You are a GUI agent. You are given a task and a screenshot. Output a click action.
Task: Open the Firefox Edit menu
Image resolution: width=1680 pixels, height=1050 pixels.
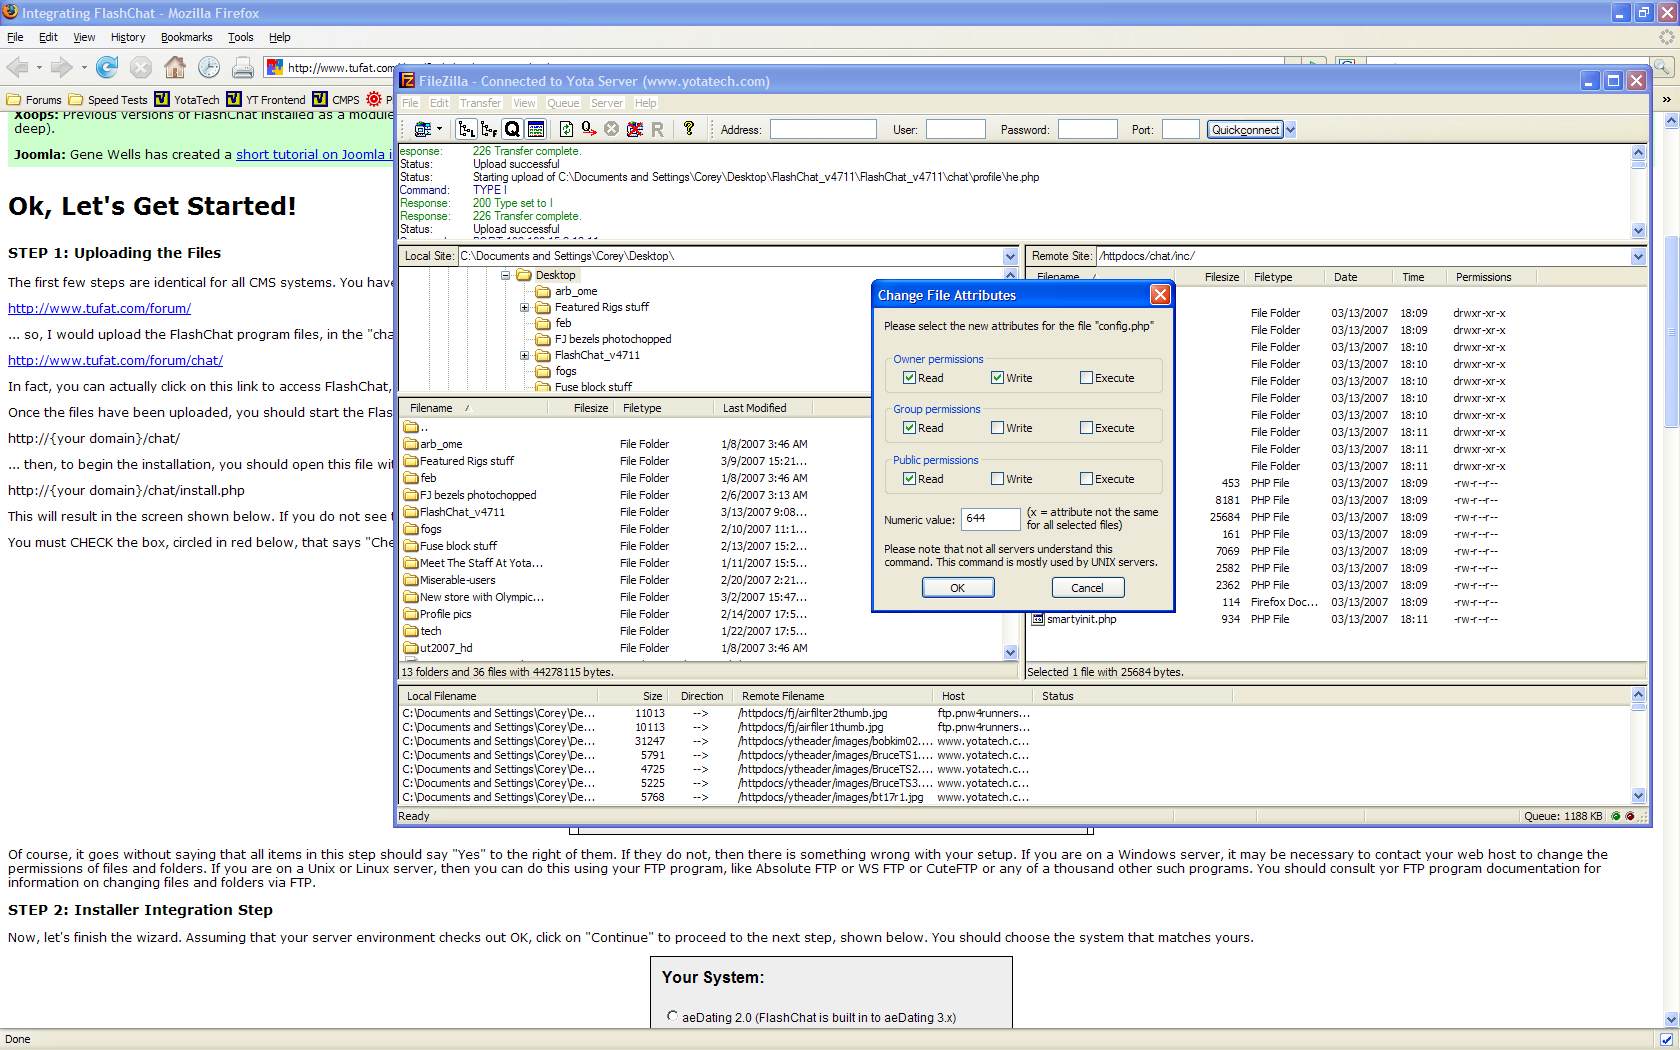click(48, 37)
